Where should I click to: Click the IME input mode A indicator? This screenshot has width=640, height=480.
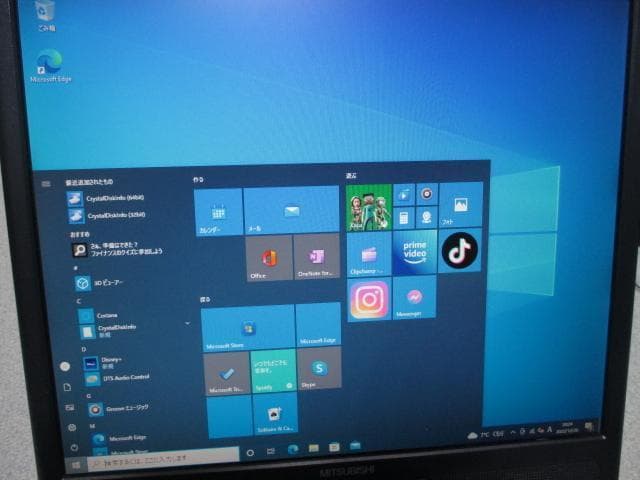click(550, 429)
